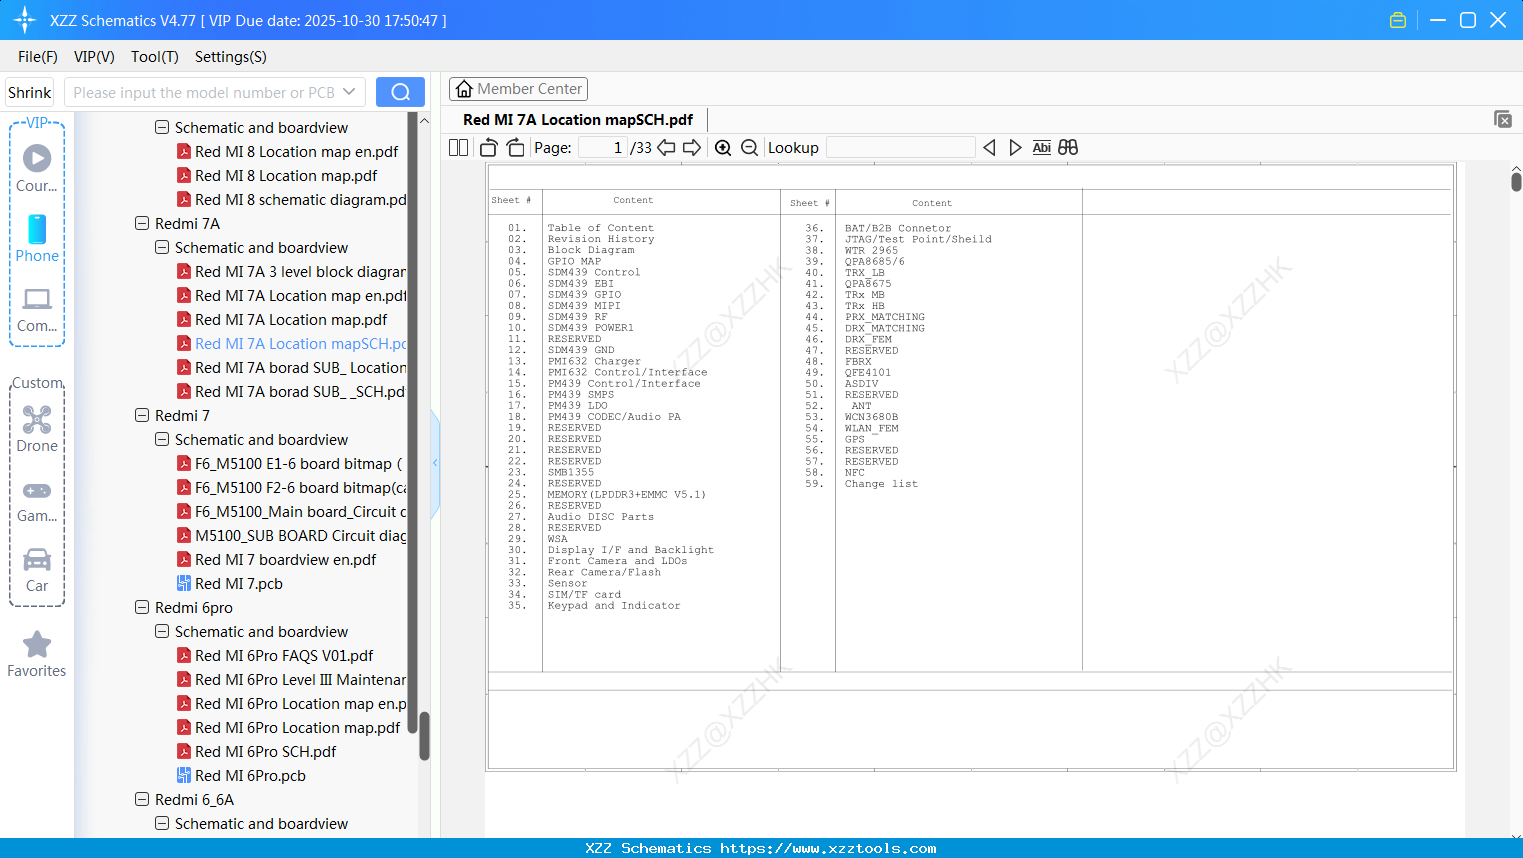The image size is (1523, 858).
Task: Zoom out of the PDF
Action: [x=750, y=148]
